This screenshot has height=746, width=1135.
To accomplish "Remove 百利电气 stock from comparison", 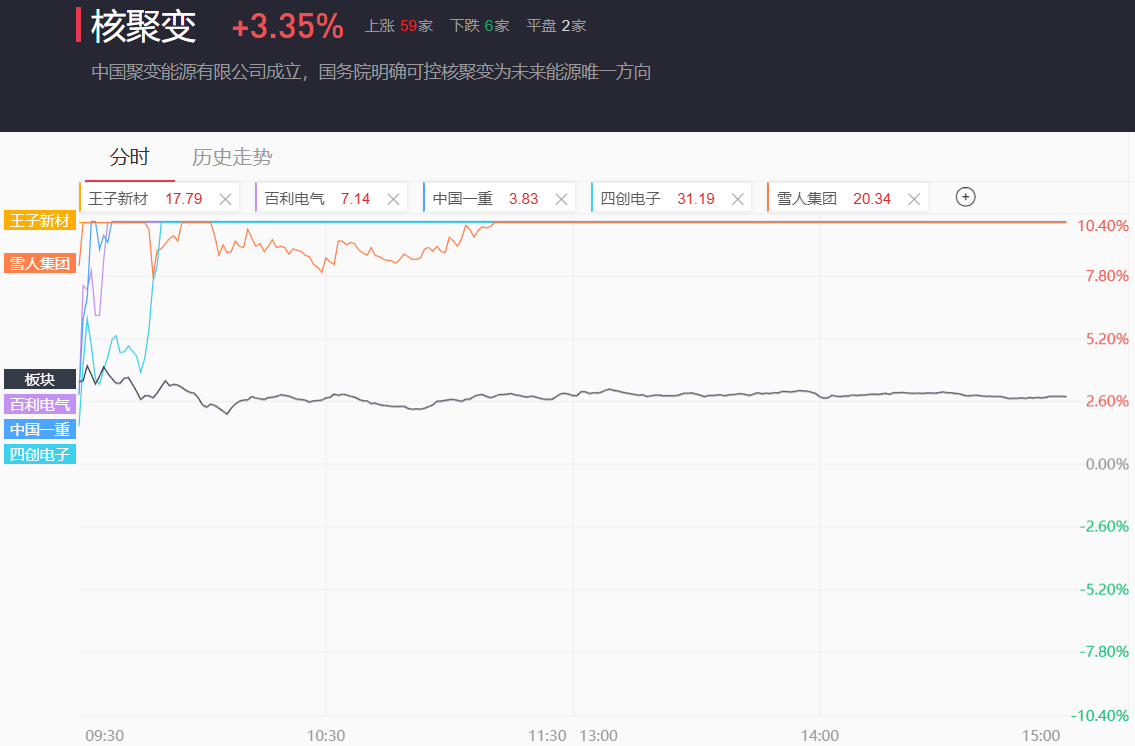I will pyautogui.click(x=393, y=199).
